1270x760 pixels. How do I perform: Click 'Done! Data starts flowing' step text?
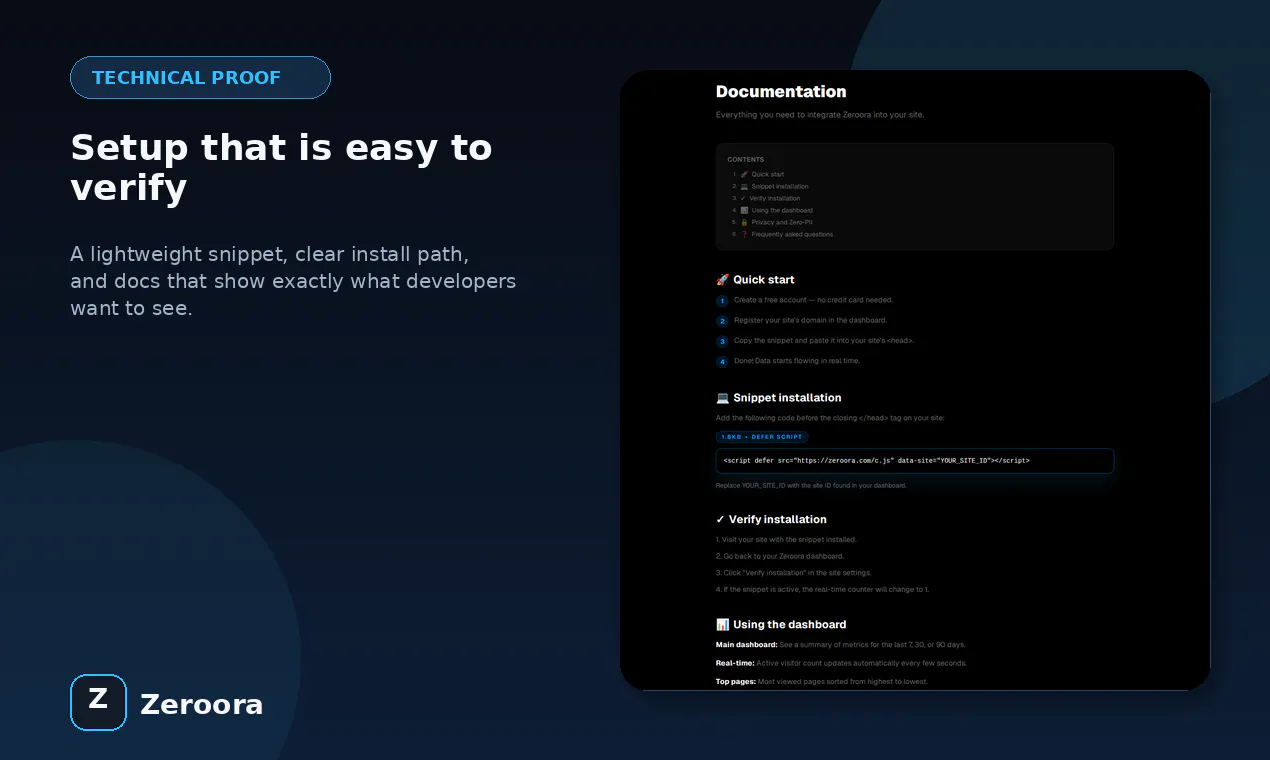(x=797, y=361)
